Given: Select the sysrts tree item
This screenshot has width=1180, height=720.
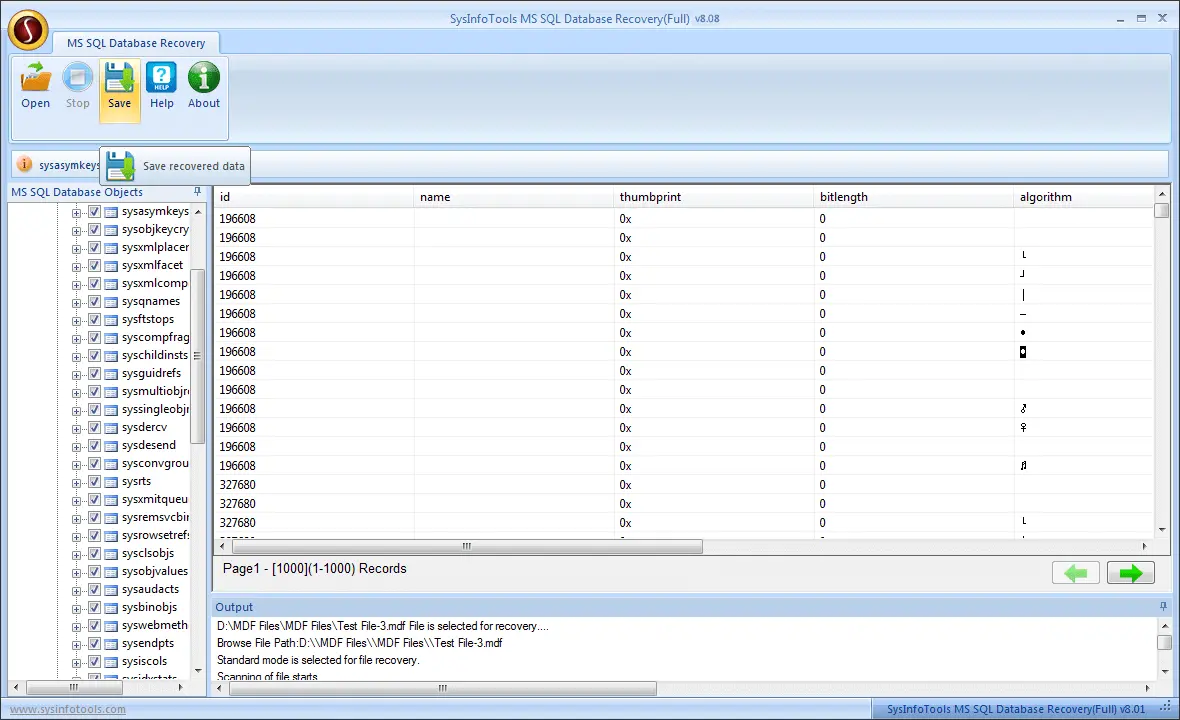Looking at the screenshot, I should (136, 482).
